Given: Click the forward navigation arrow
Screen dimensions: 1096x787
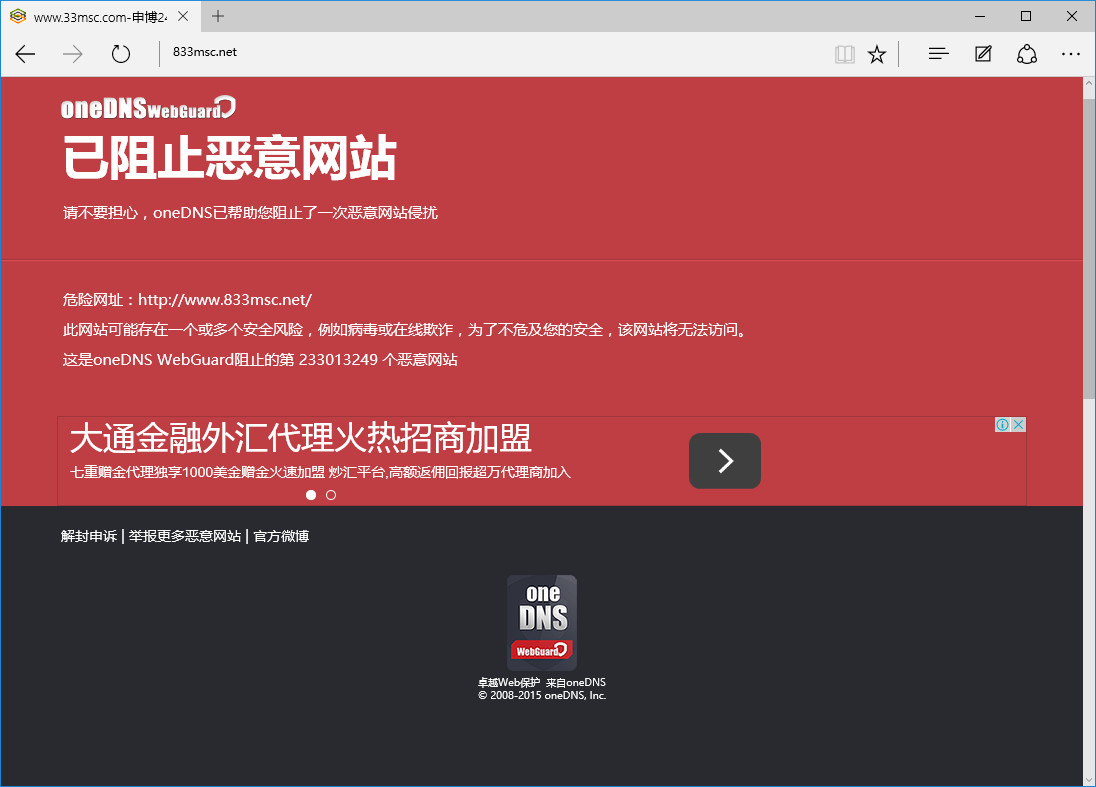Looking at the screenshot, I should pyautogui.click(x=73, y=54).
